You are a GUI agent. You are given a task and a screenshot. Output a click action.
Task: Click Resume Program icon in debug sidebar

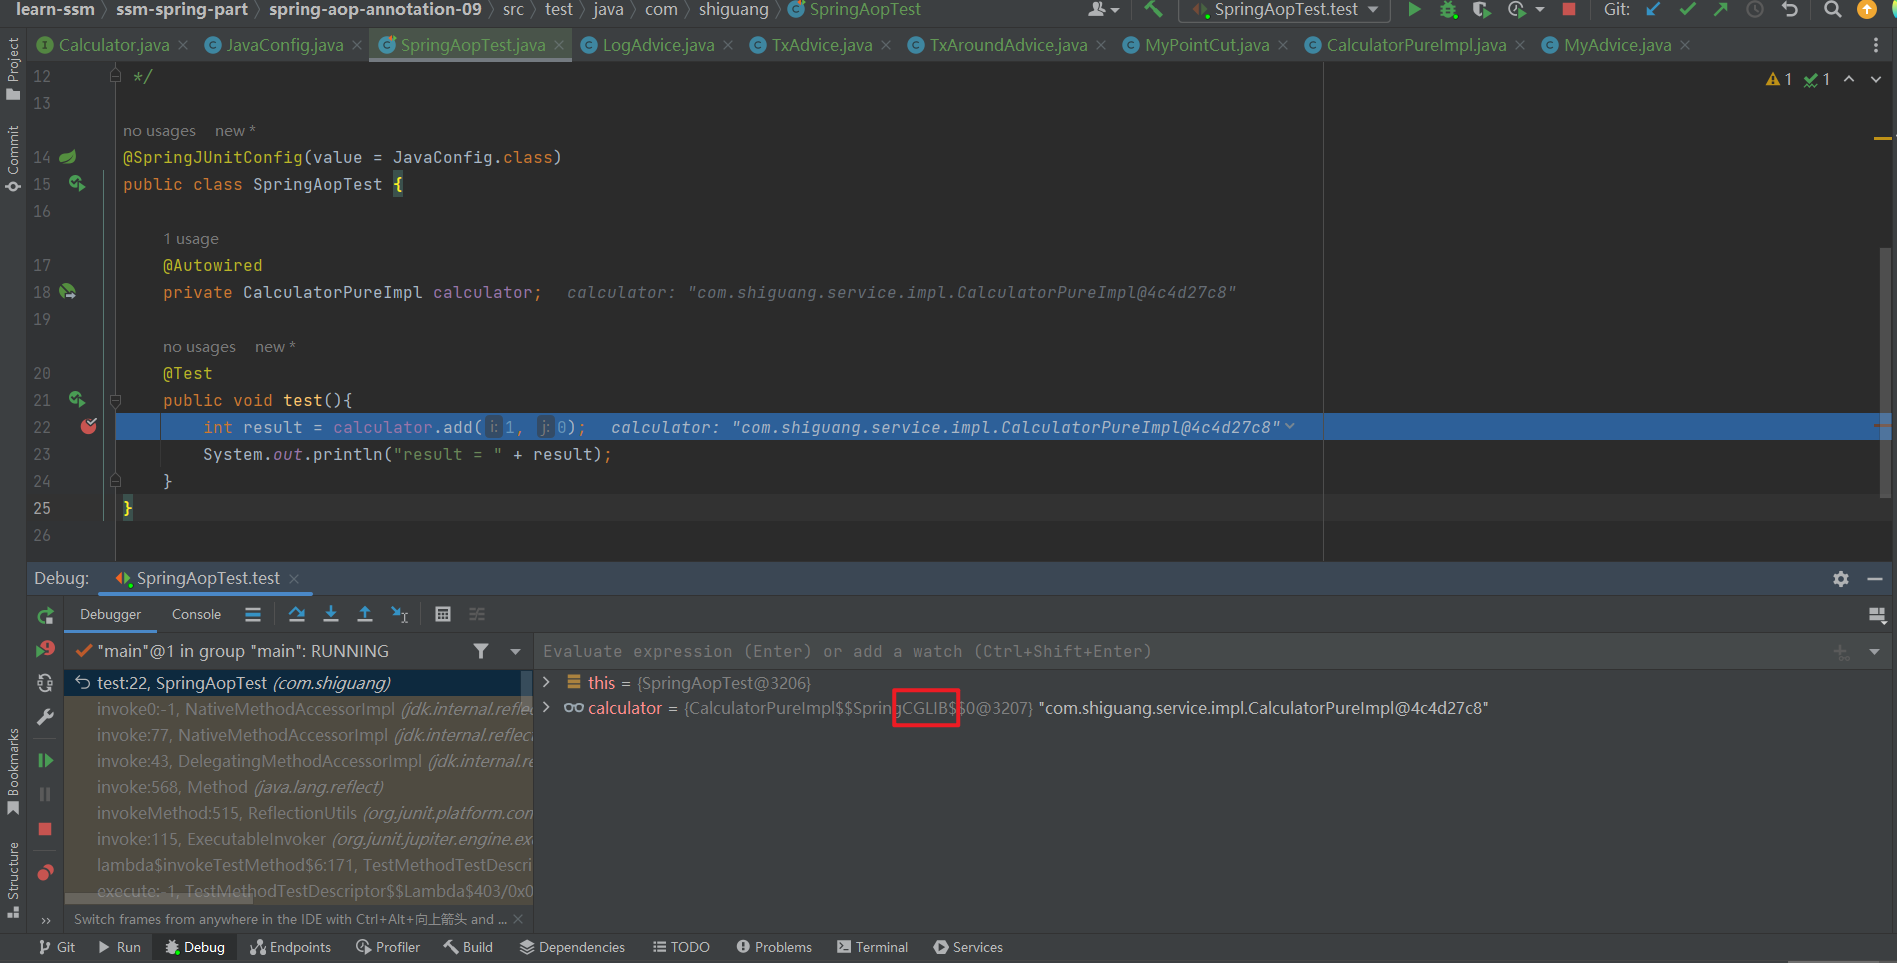(45, 761)
